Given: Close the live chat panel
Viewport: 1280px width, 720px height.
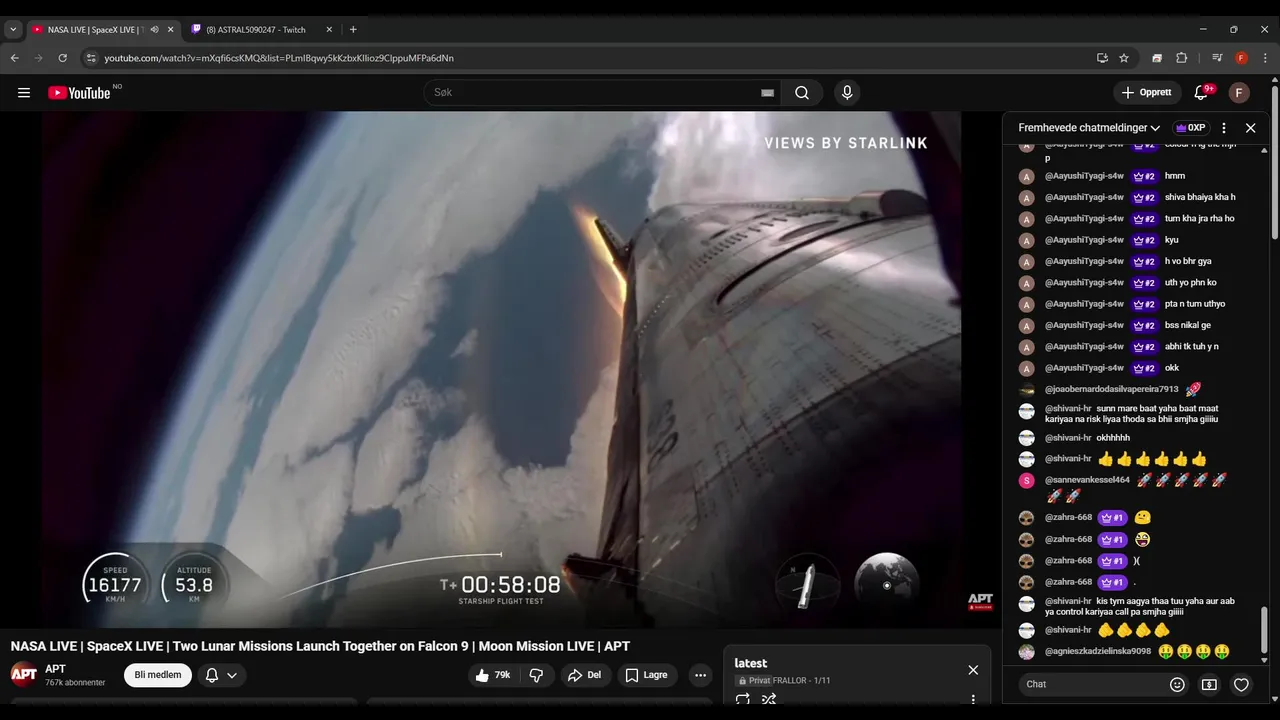Looking at the screenshot, I should [x=1250, y=128].
